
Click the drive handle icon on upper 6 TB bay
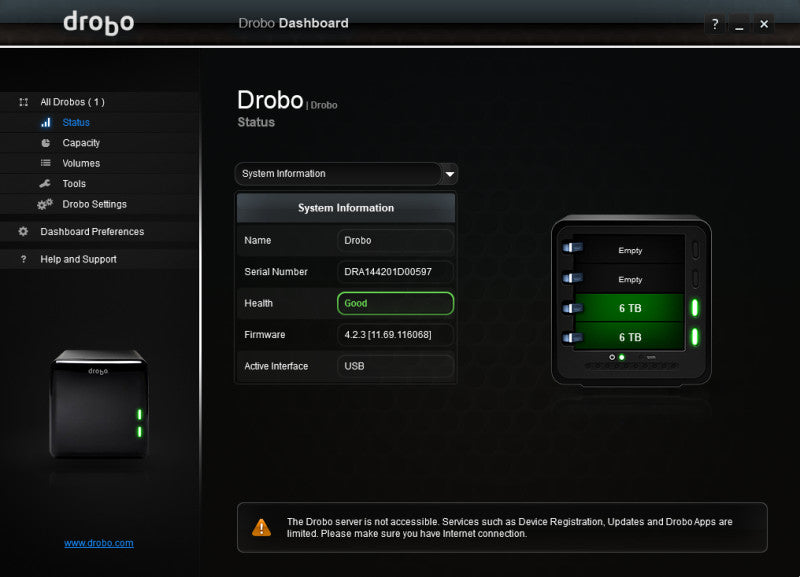point(572,308)
